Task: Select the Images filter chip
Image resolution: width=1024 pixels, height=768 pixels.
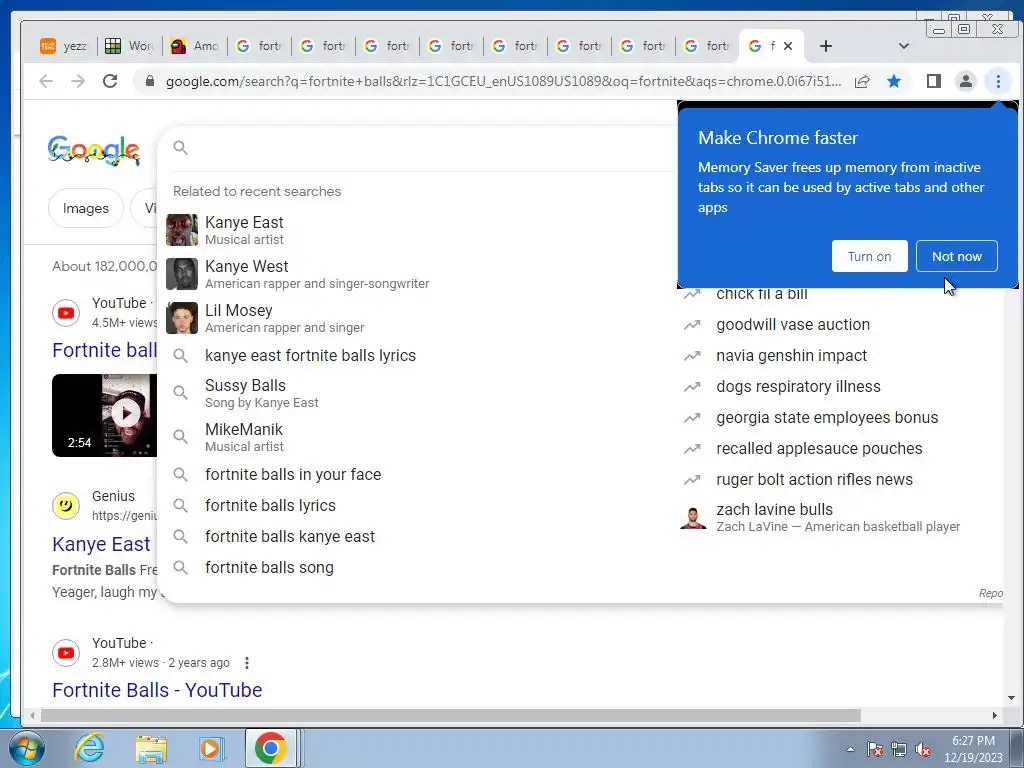Action: point(86,208)
